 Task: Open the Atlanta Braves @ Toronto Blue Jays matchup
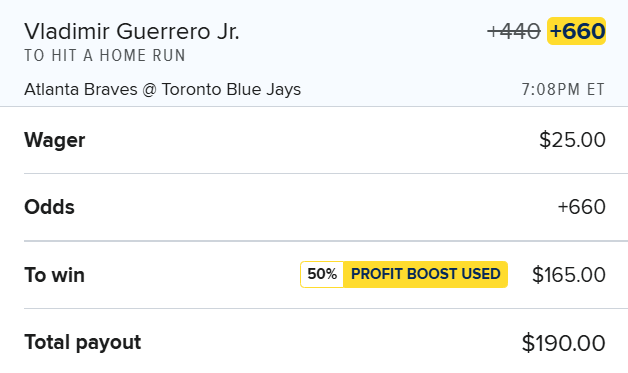[163, 89]
